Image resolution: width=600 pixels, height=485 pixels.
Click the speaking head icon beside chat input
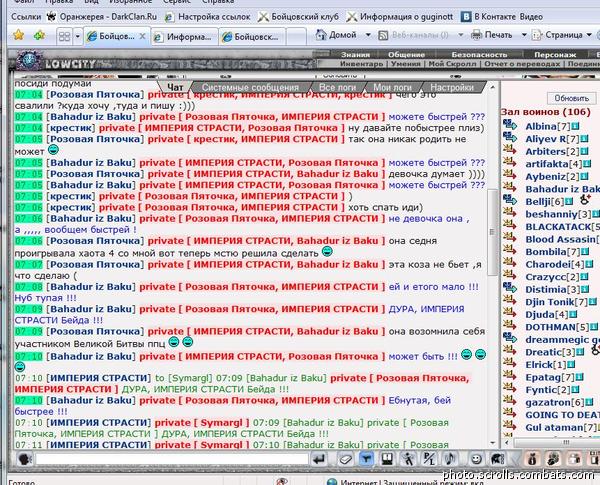24,459
